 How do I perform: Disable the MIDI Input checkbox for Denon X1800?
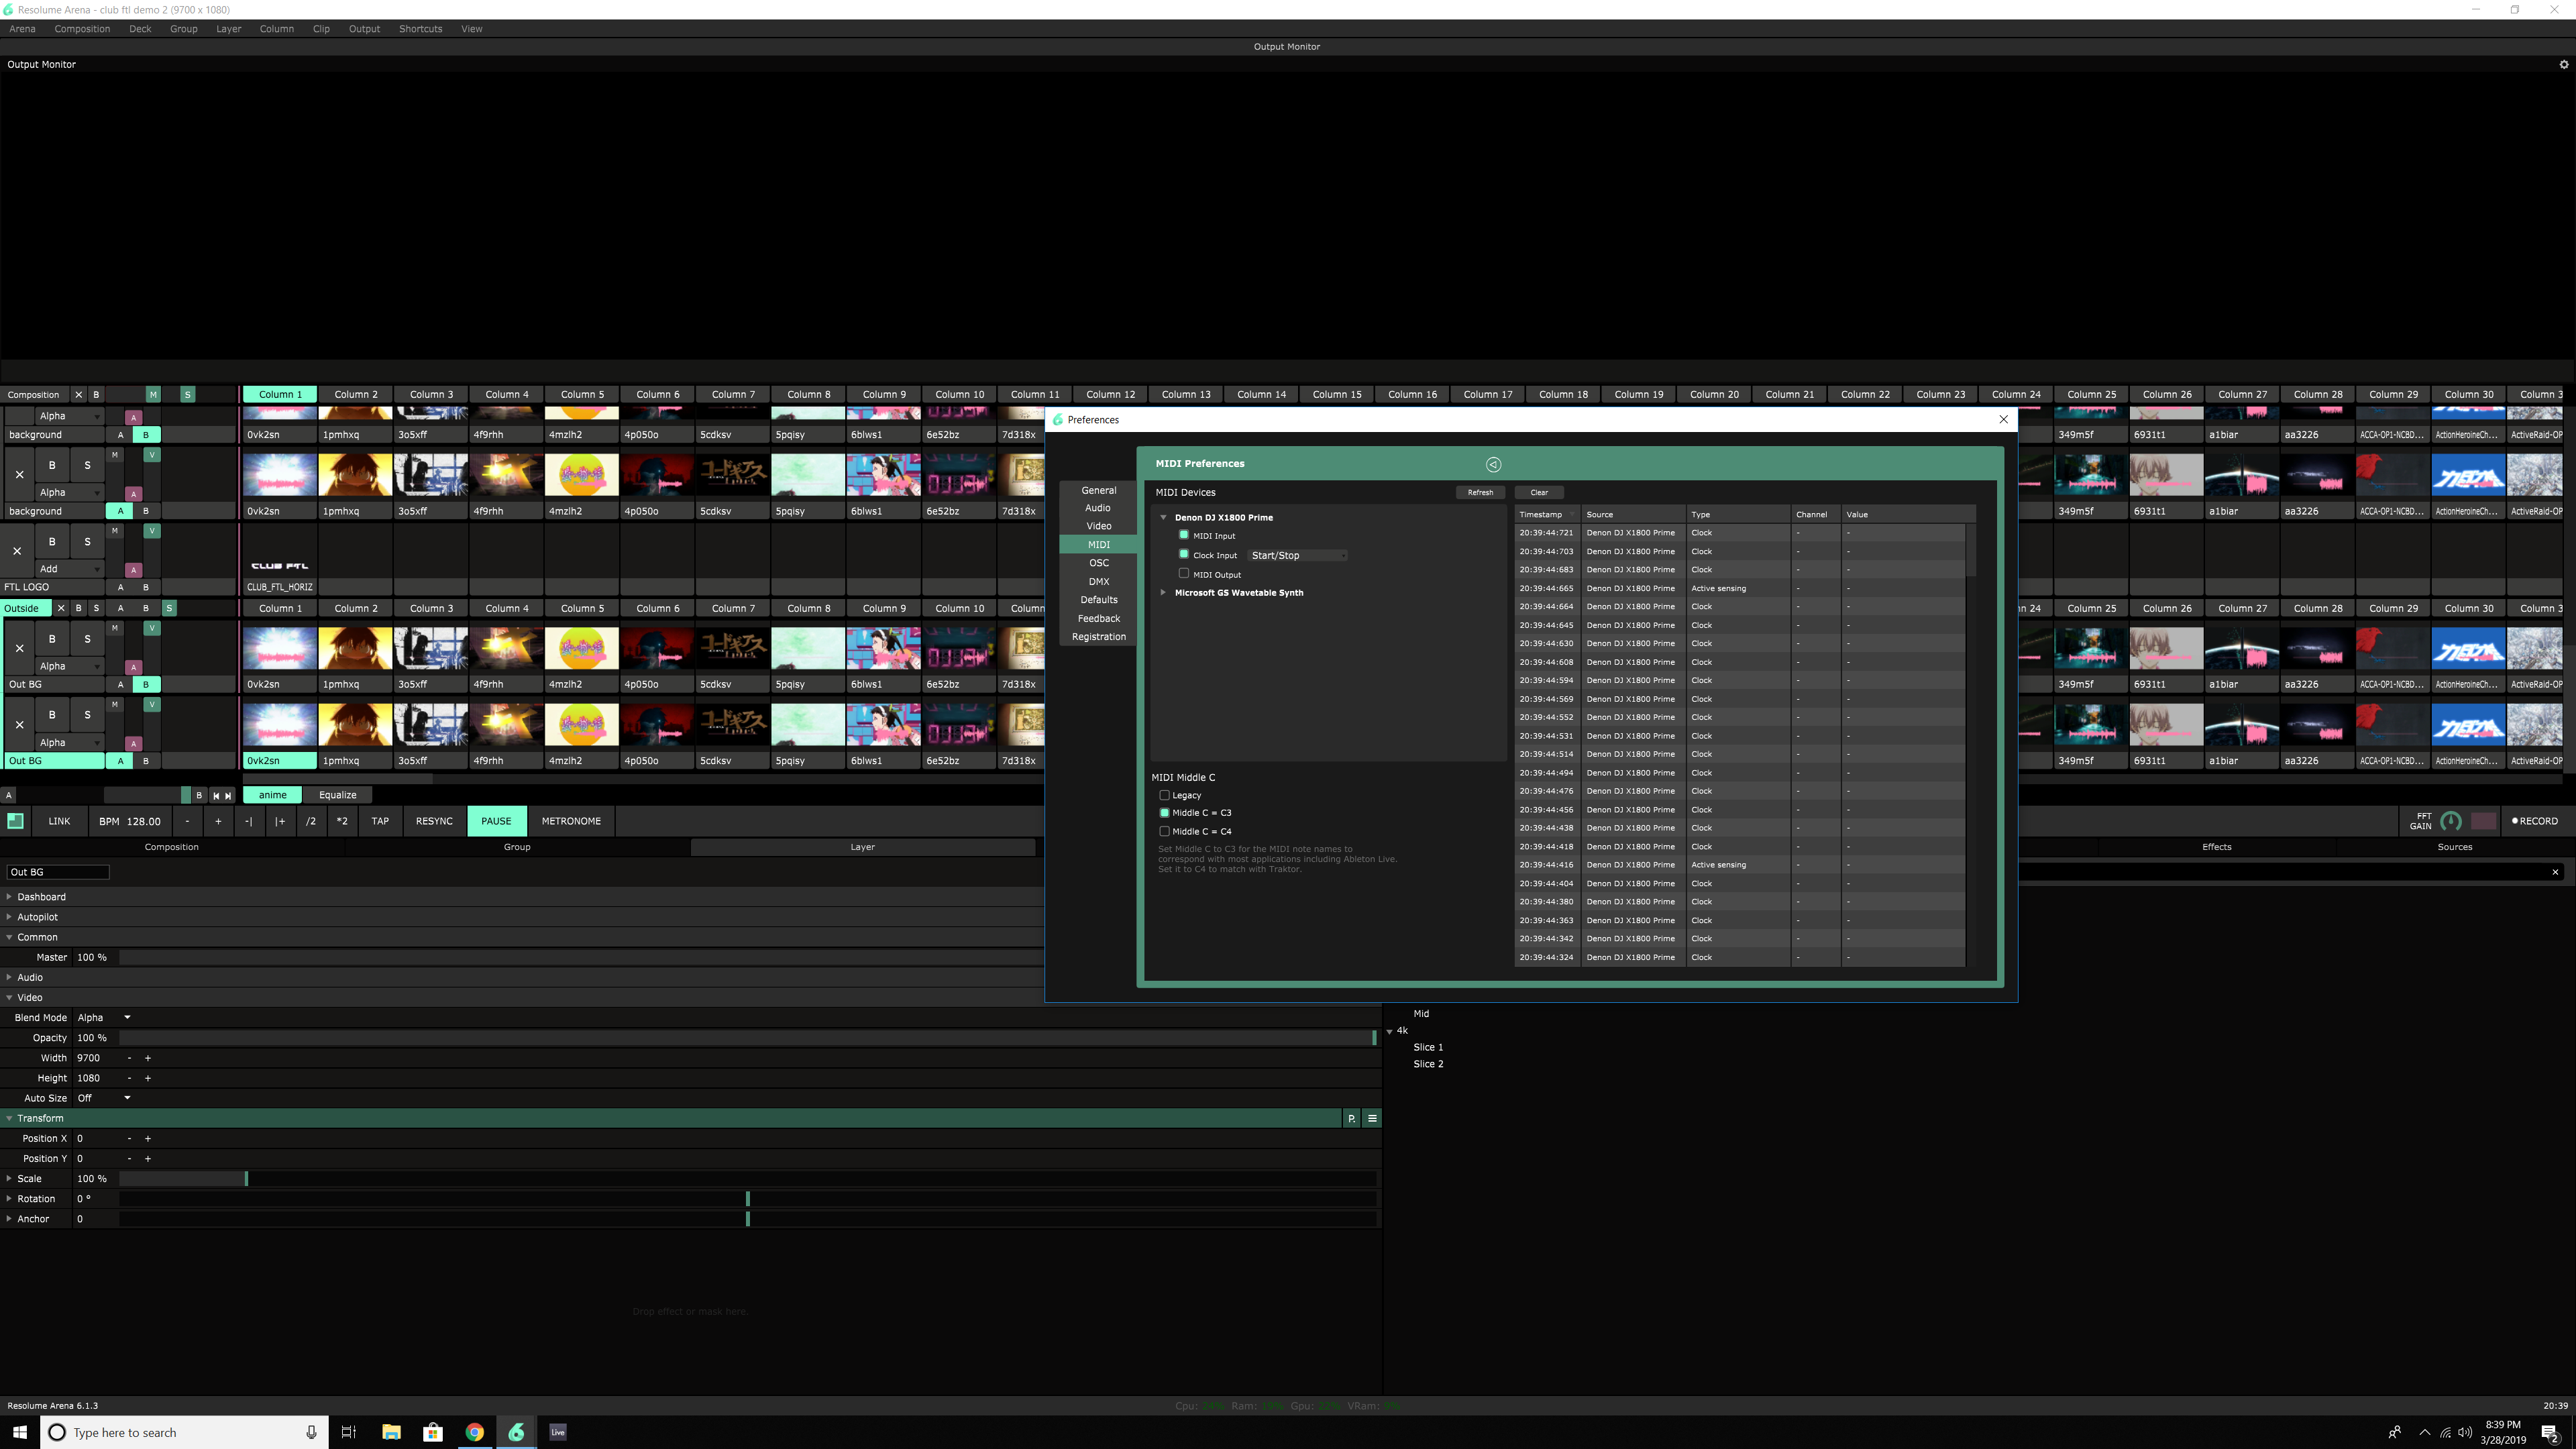(x=1184, y=535)
